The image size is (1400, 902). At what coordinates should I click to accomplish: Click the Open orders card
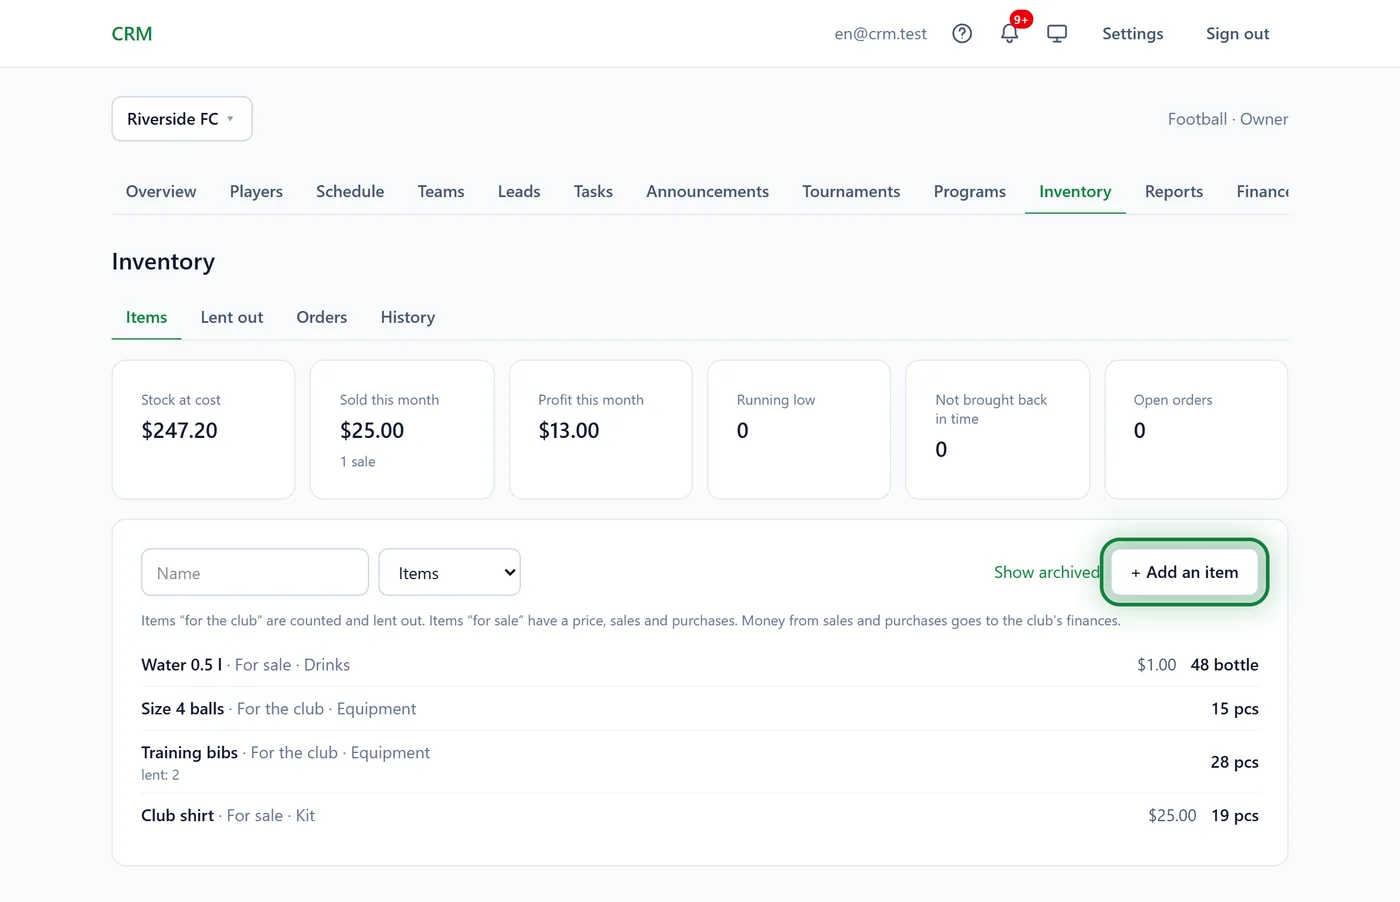coord(1196,429)
